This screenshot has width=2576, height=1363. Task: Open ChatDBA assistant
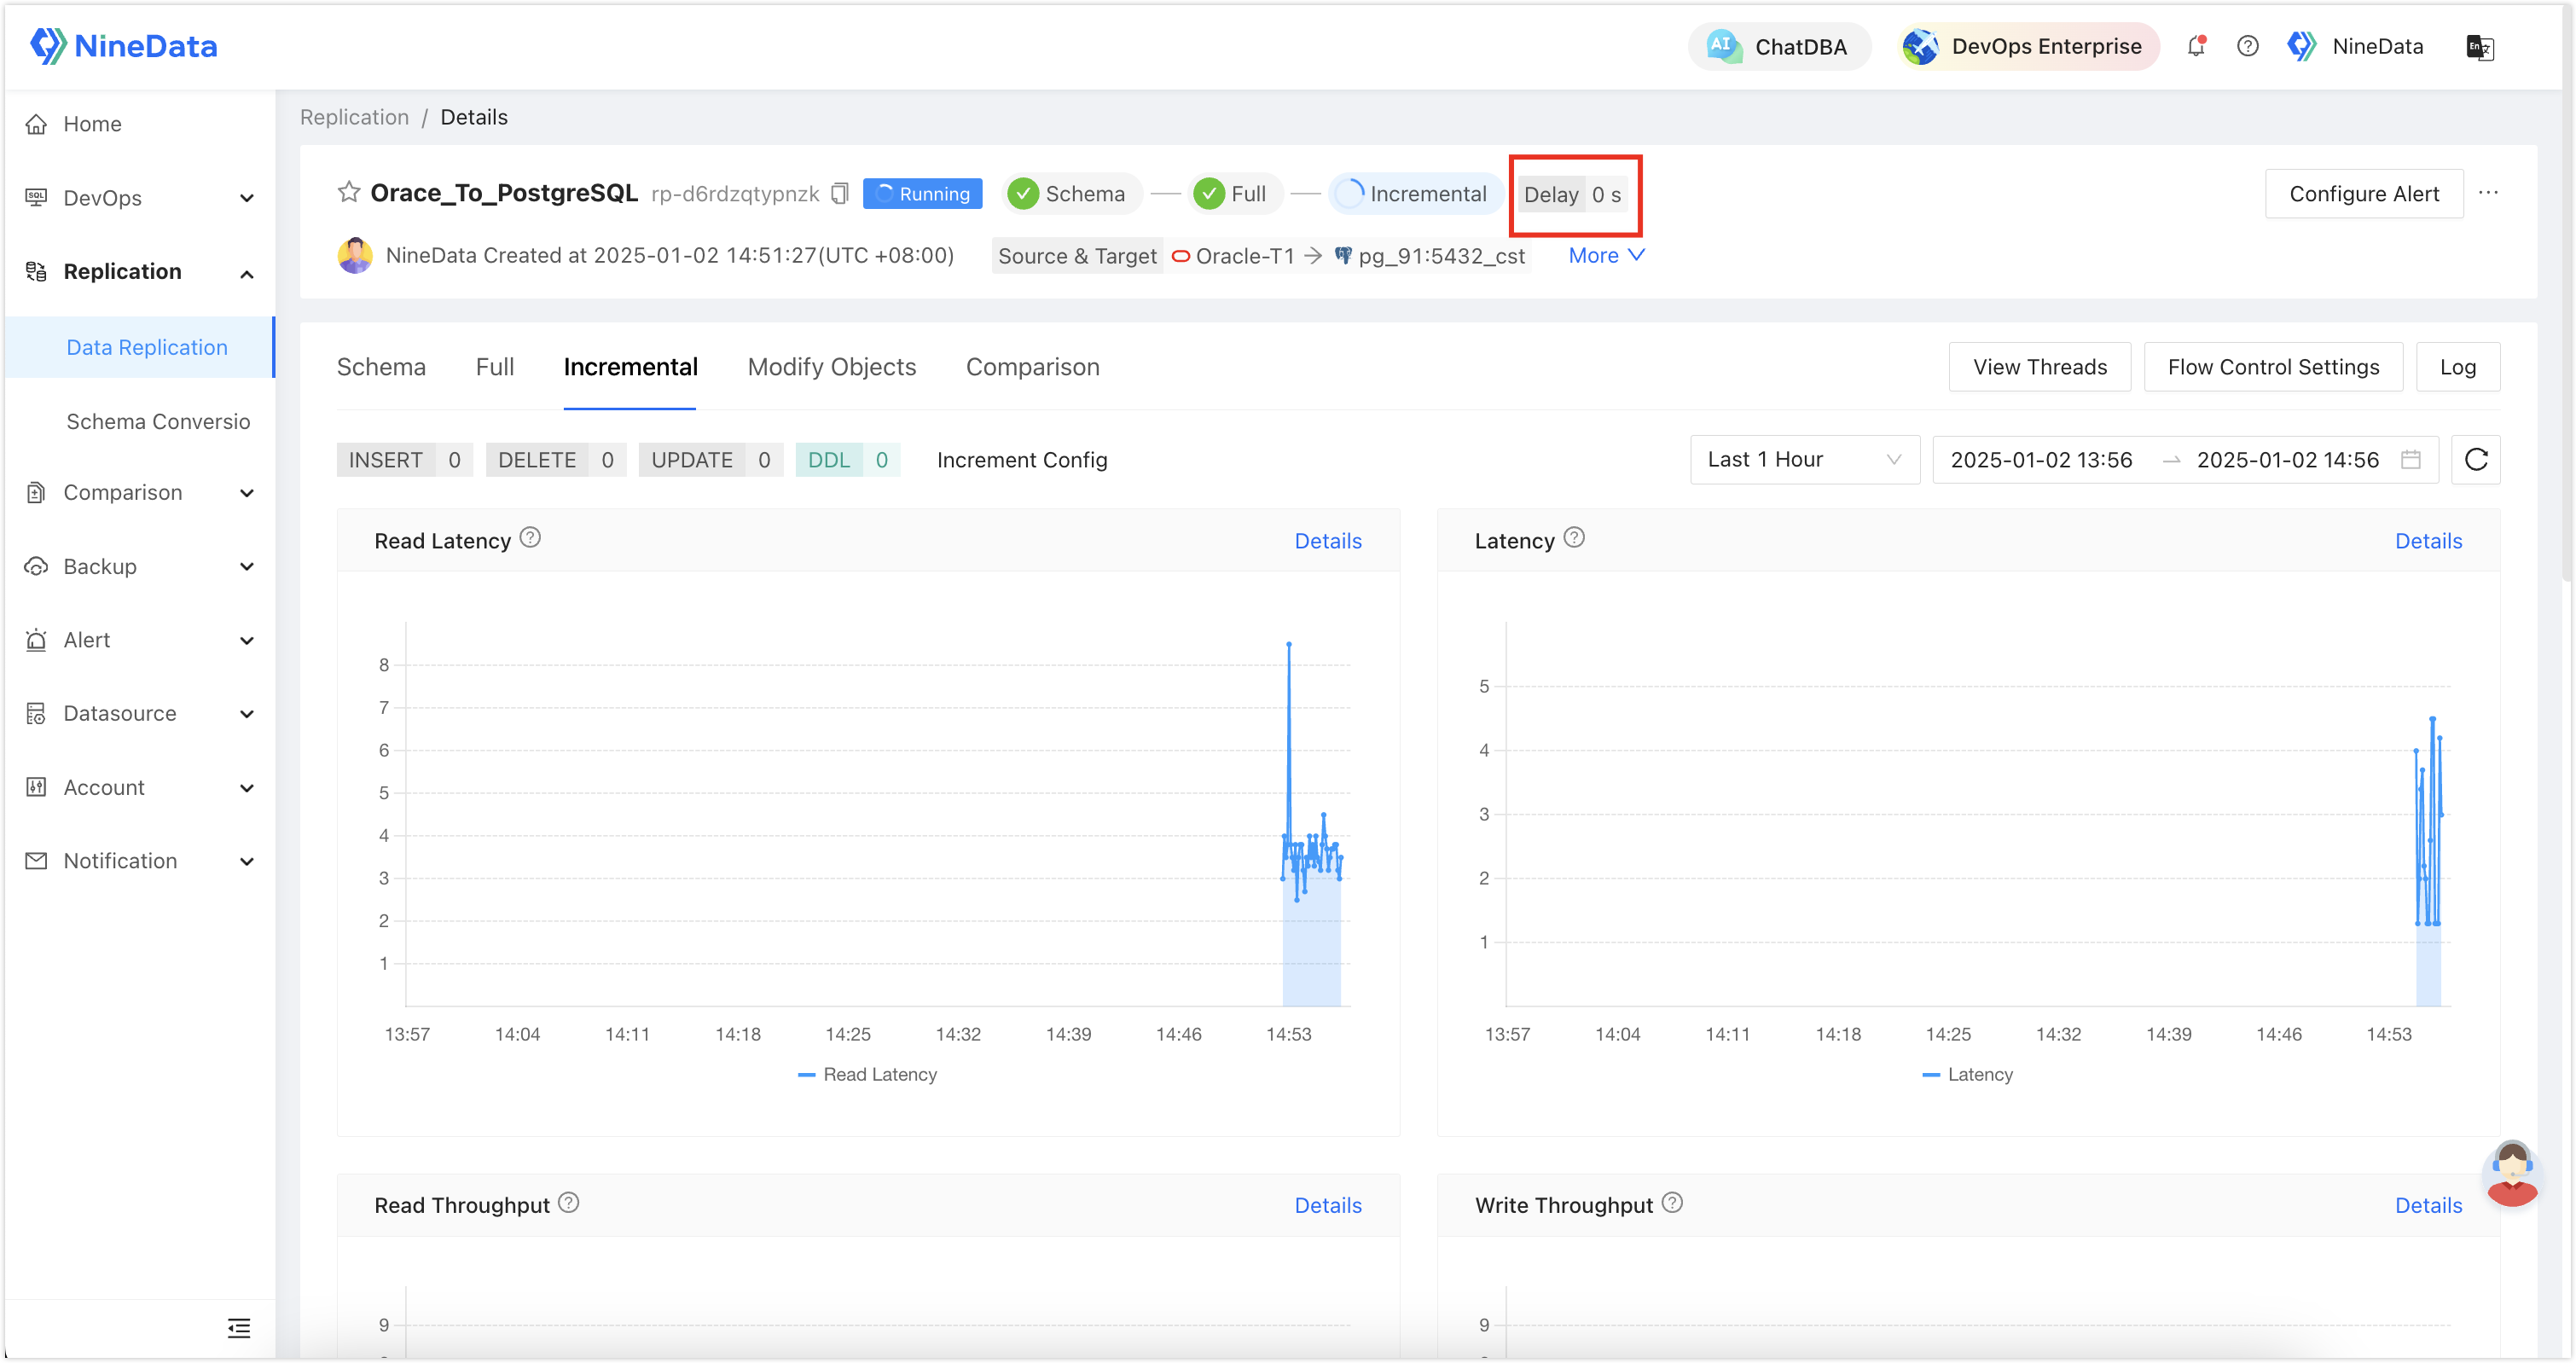1779,47
